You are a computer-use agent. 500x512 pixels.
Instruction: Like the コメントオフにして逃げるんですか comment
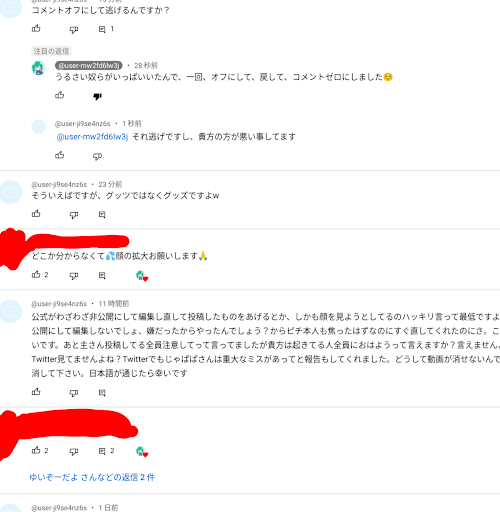pyautogui.click(x=36, y=29)
